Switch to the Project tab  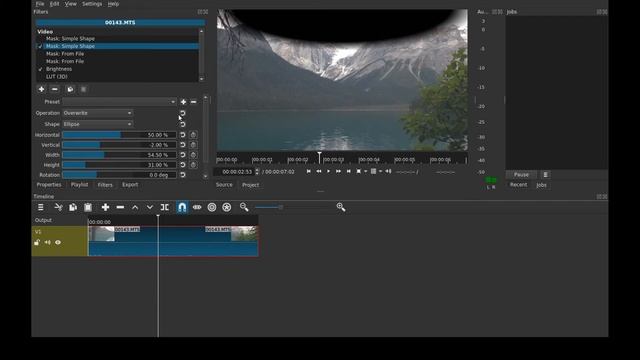[251, 185]
